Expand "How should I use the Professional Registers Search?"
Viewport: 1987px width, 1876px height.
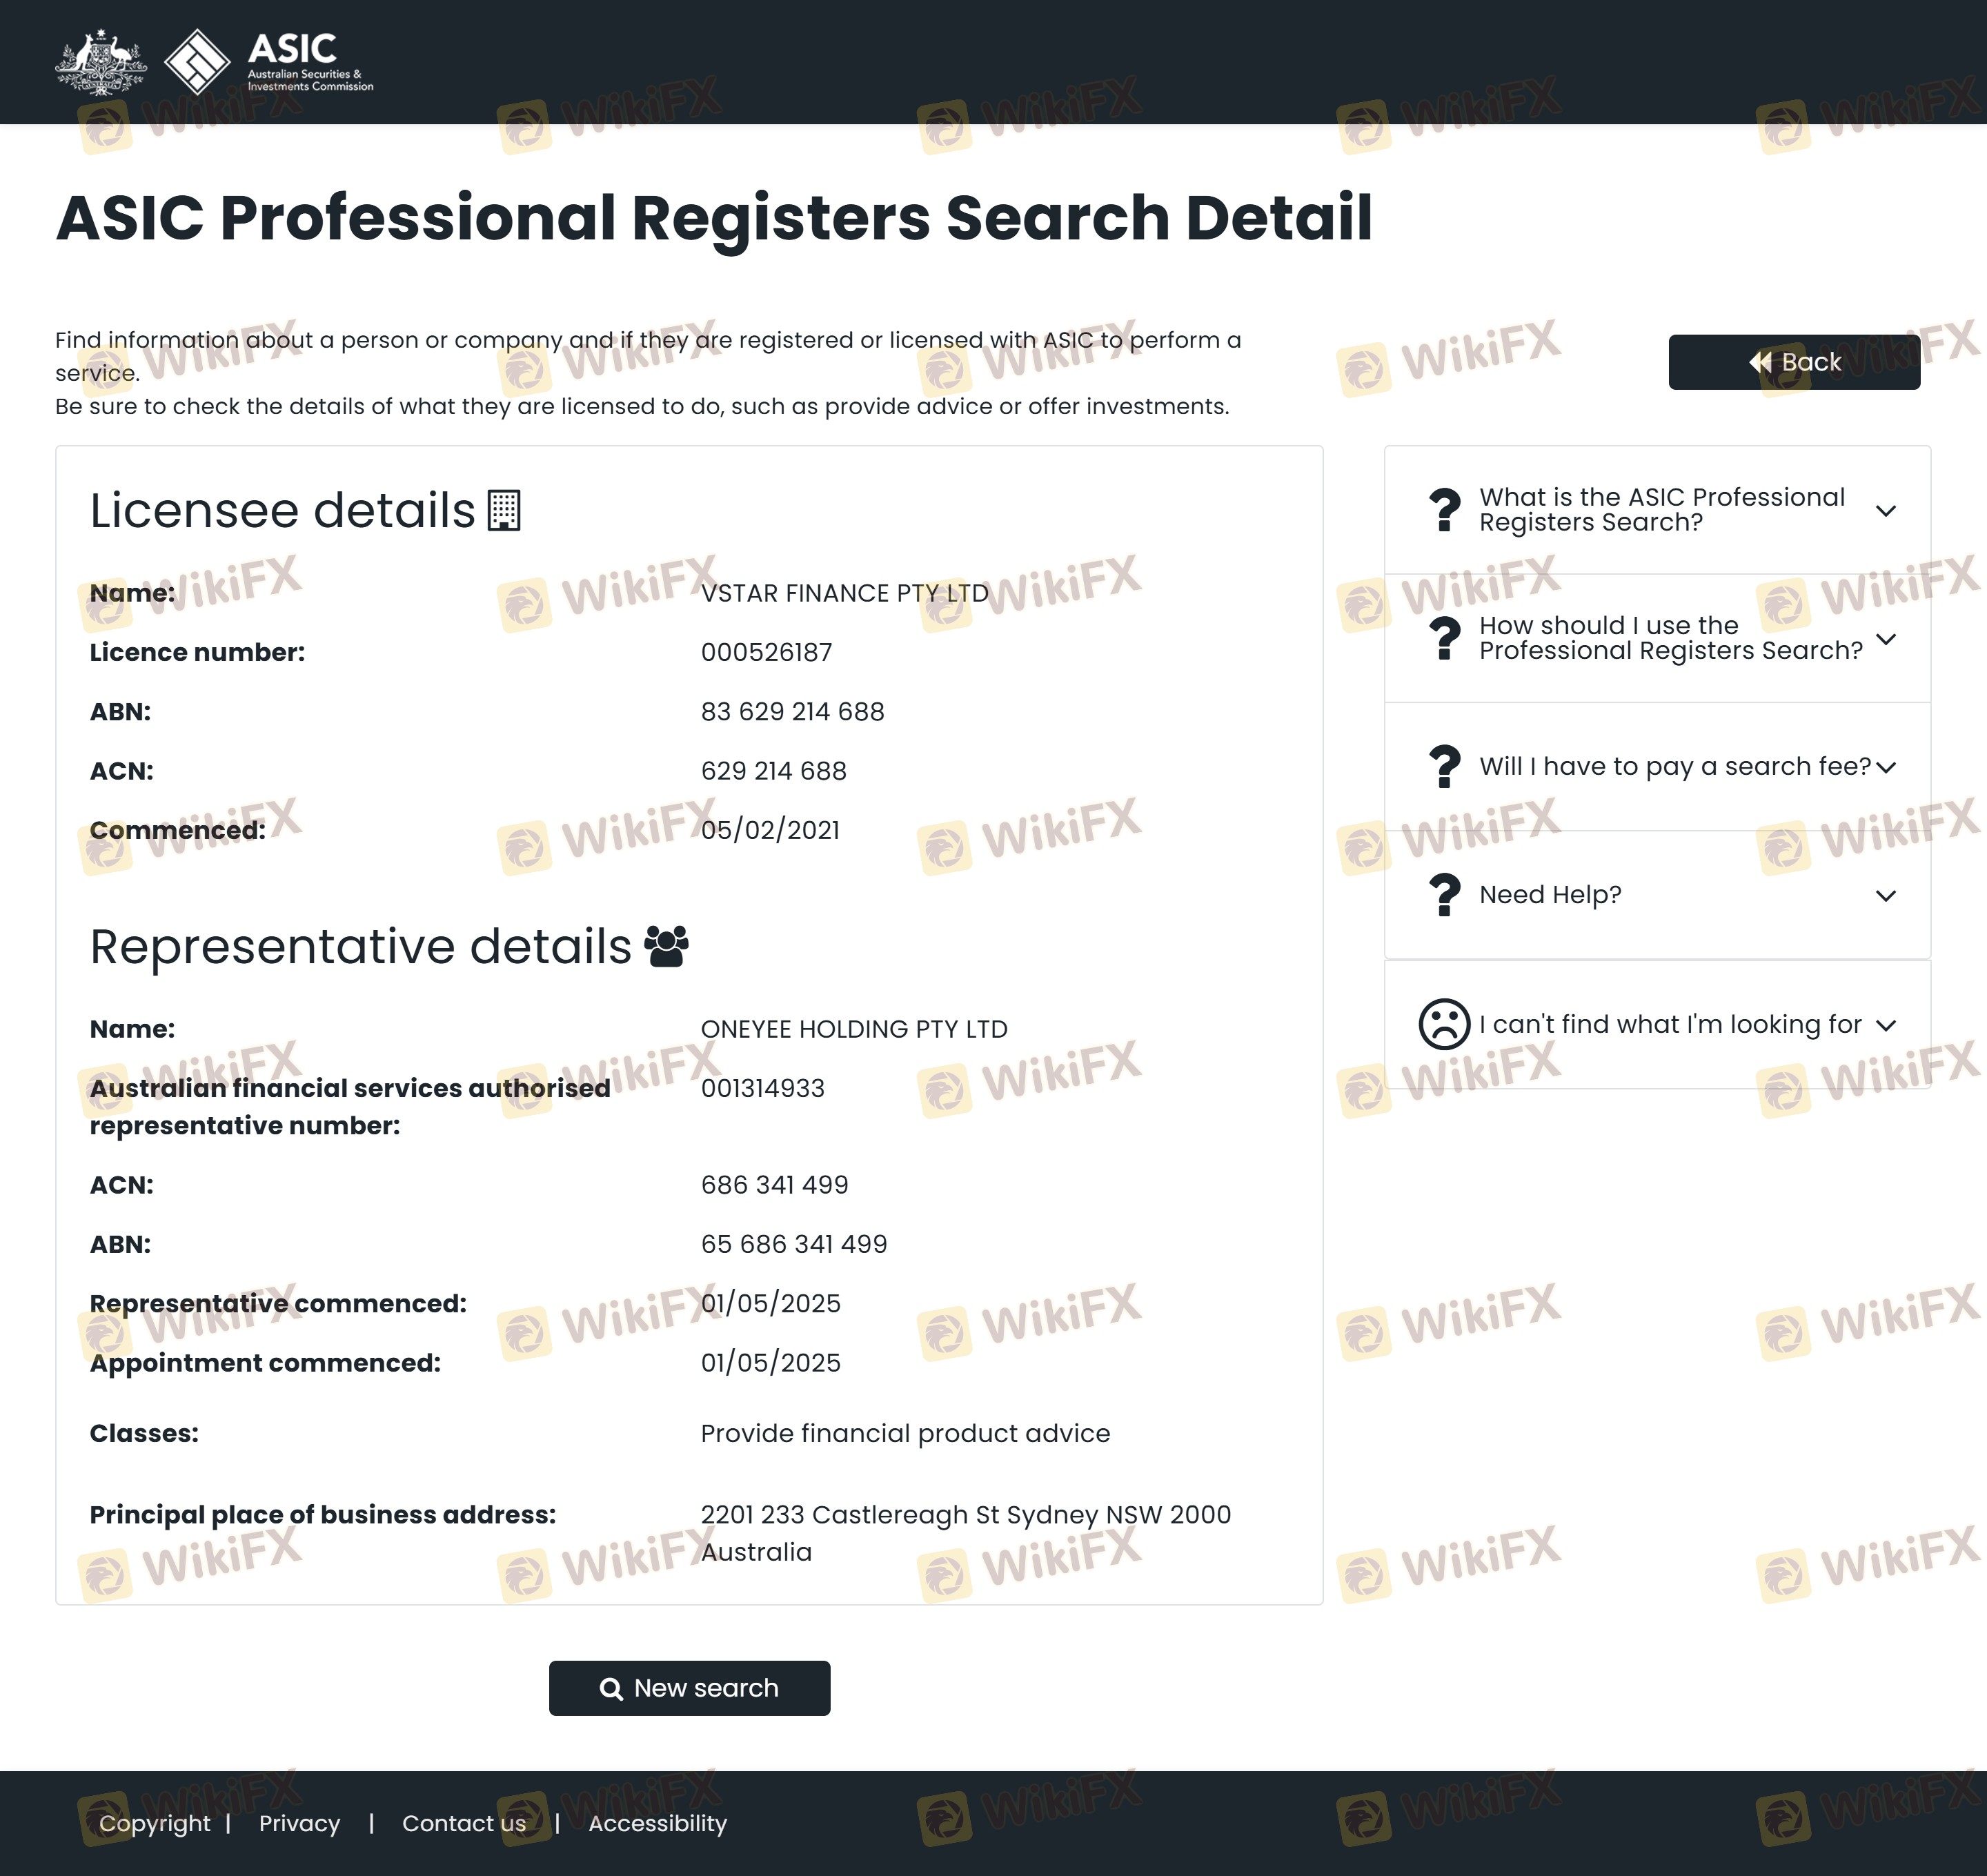point(1885,639)
